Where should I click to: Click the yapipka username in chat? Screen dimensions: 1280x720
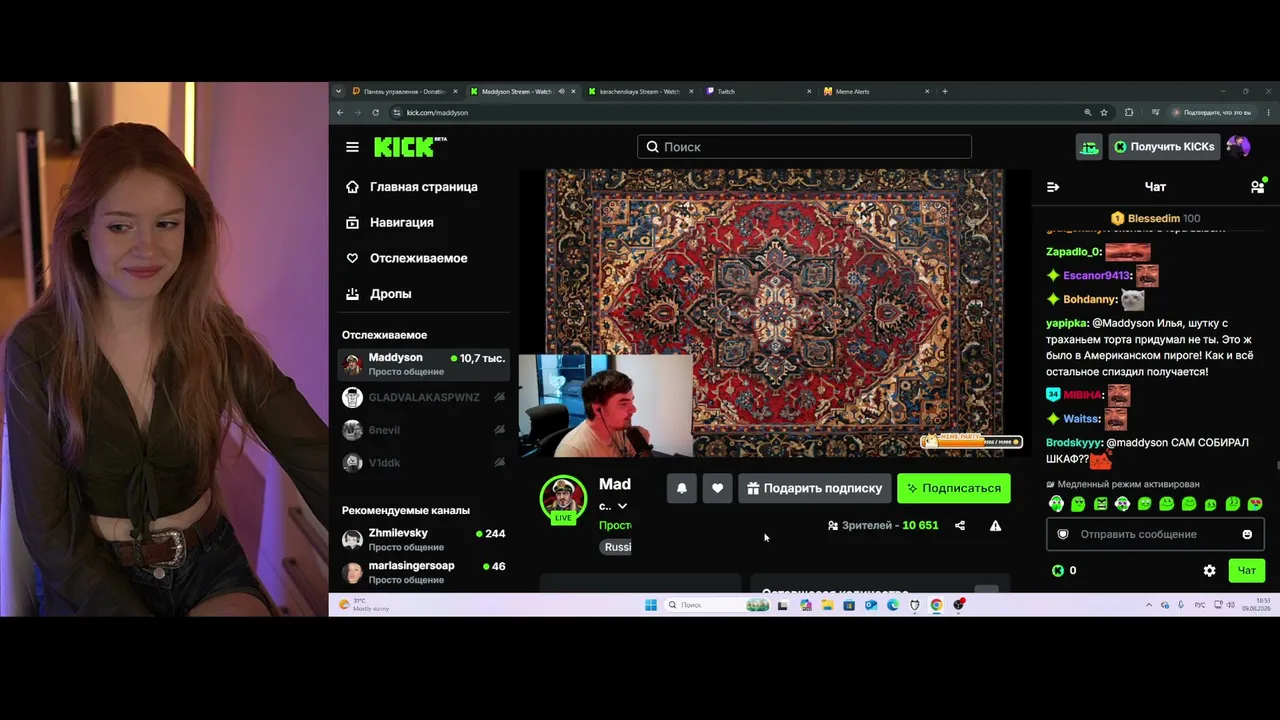[1066, 324]
